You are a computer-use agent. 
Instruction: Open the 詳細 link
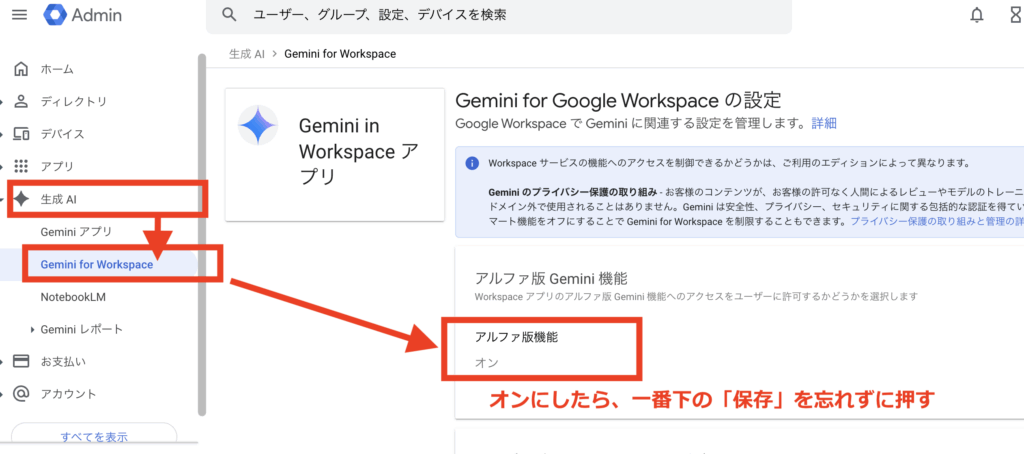824,123
